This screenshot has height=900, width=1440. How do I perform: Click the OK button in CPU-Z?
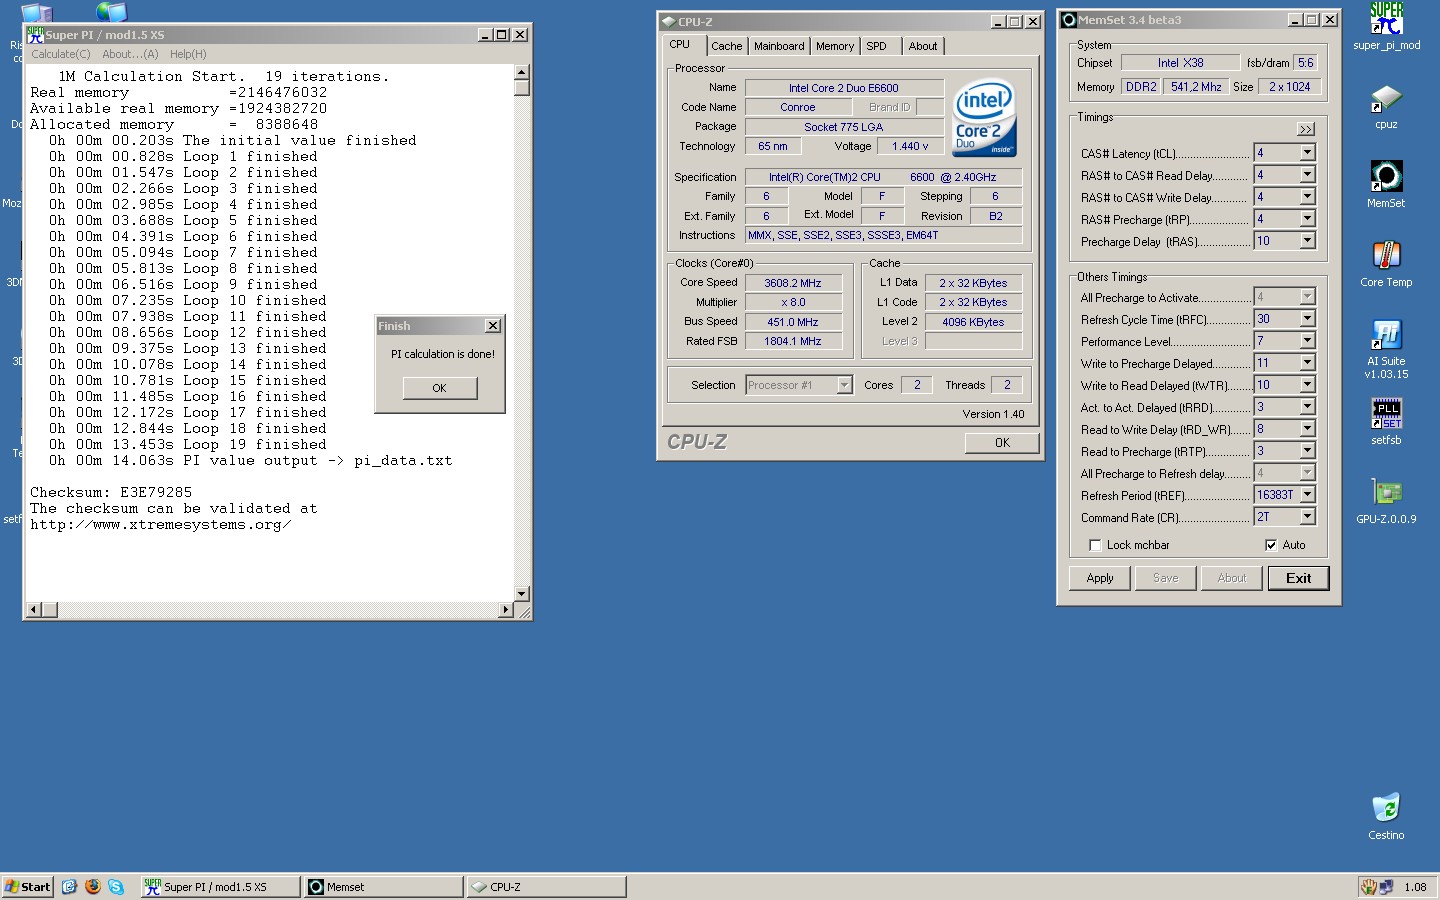click(1002, 443)
